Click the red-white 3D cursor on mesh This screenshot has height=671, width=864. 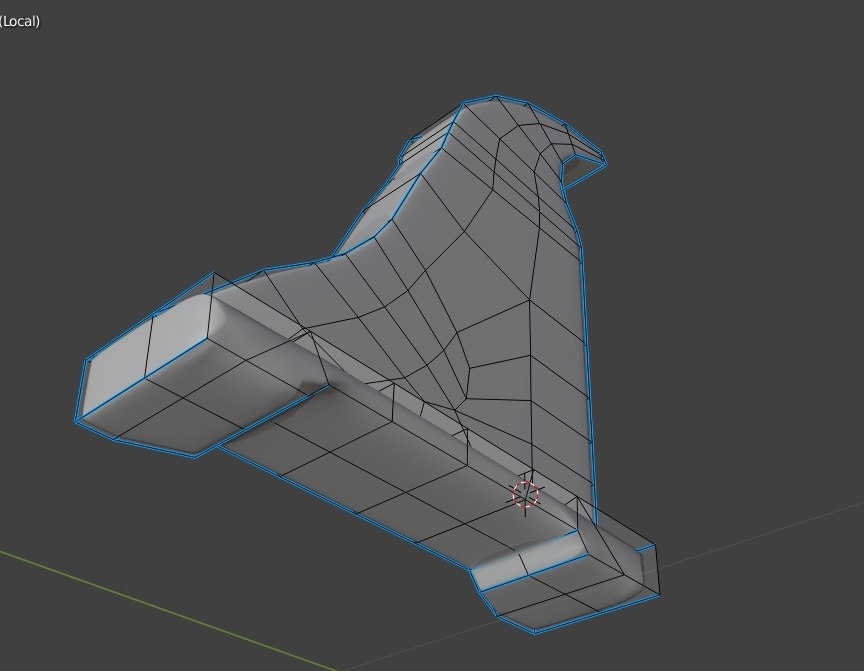coord(525,494)
